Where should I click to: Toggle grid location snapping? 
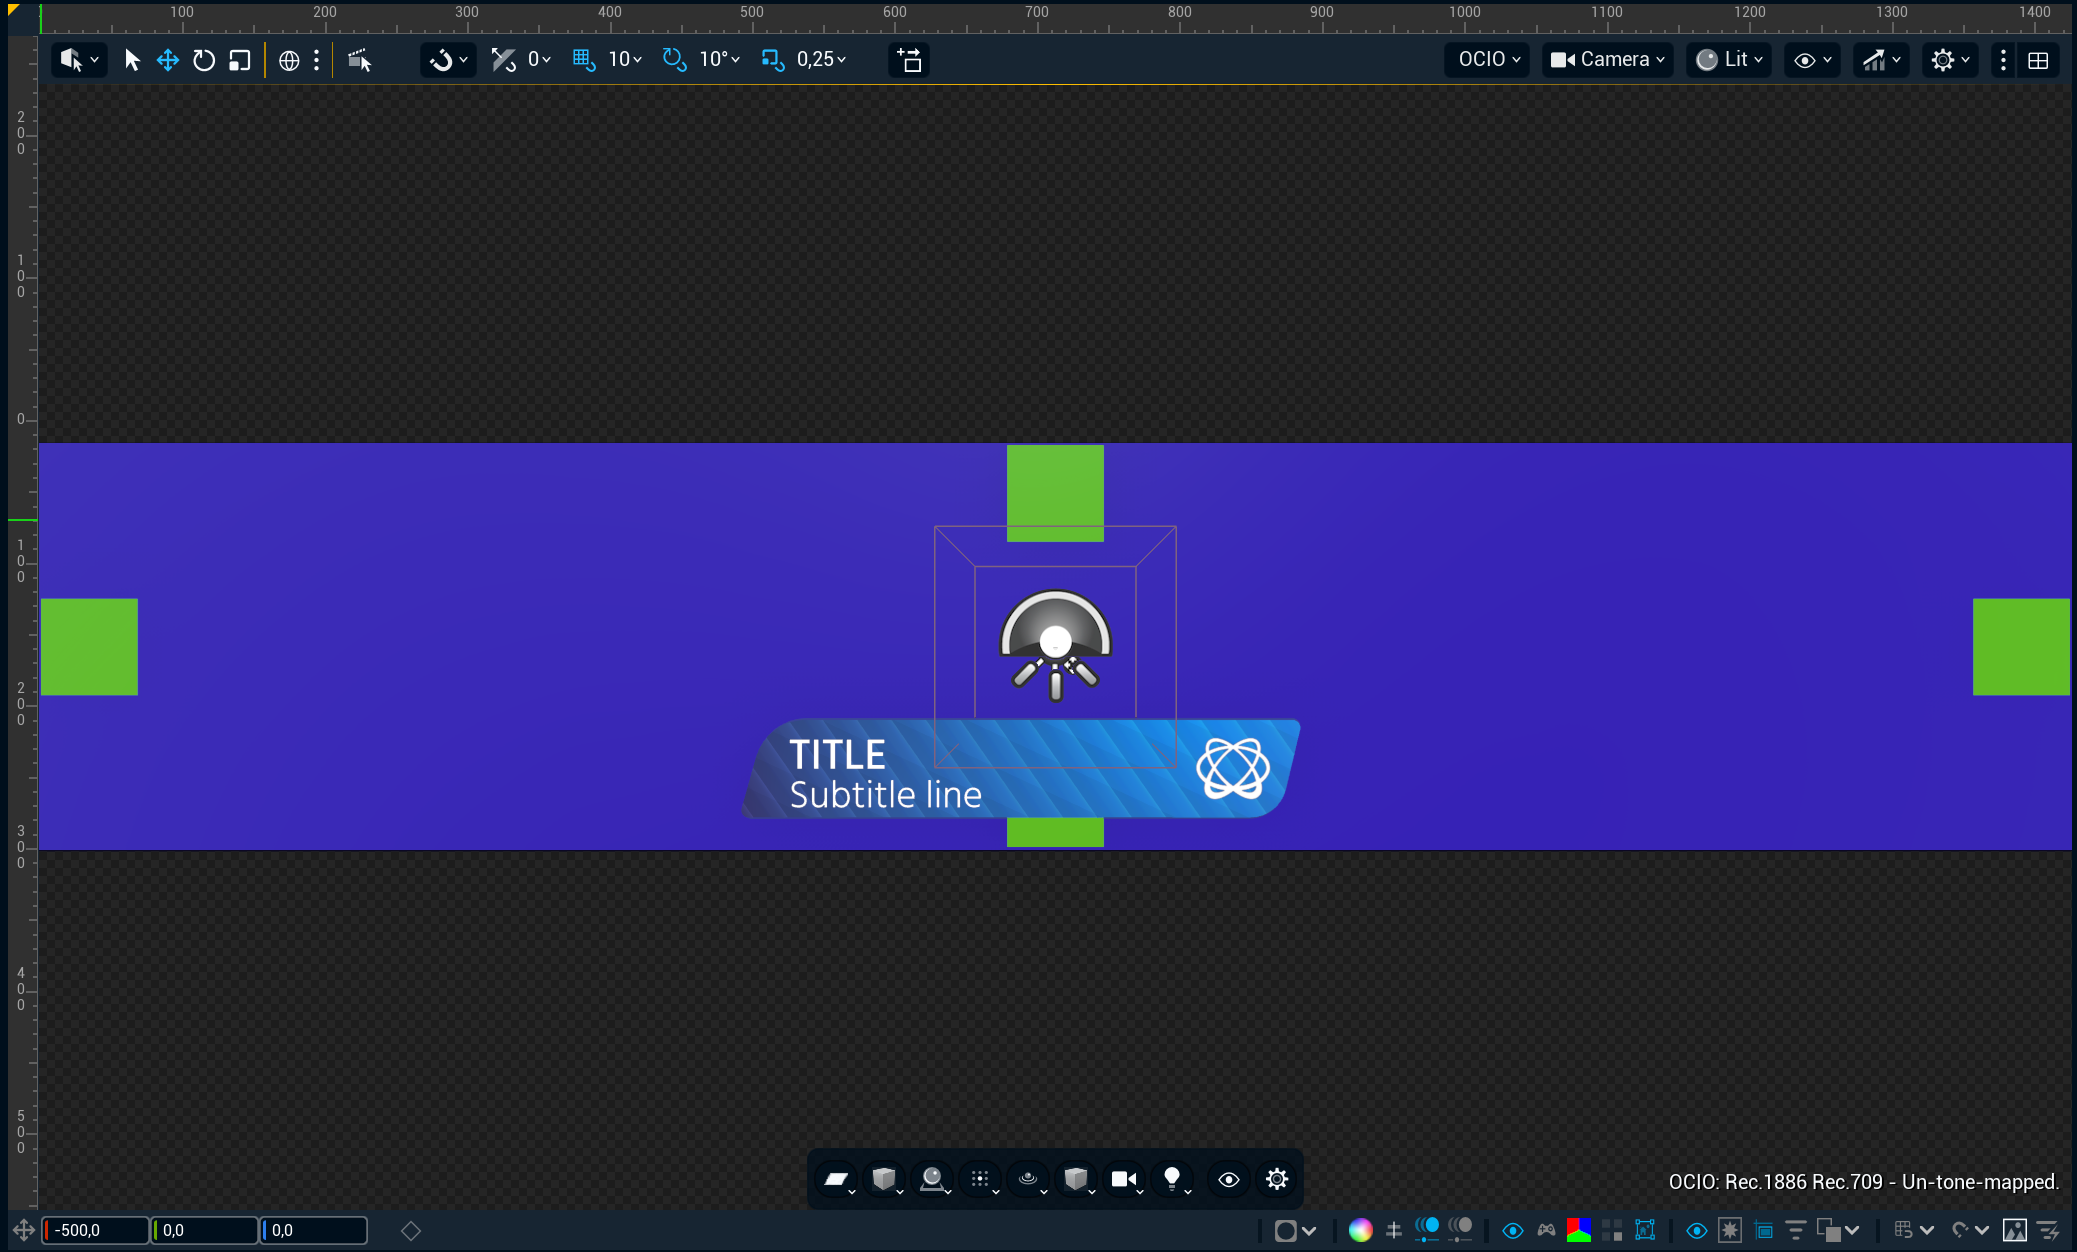pyautogui.click(x=584, y=60)
